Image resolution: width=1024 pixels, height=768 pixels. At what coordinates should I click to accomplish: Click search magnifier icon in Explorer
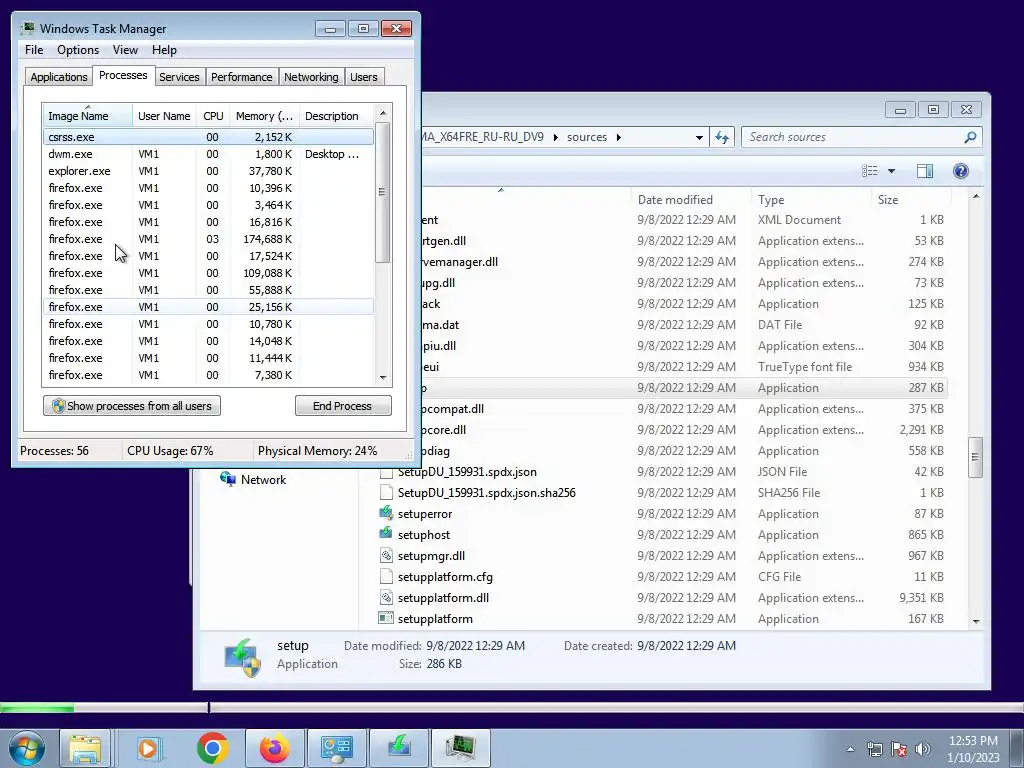(x=970, y=137)
